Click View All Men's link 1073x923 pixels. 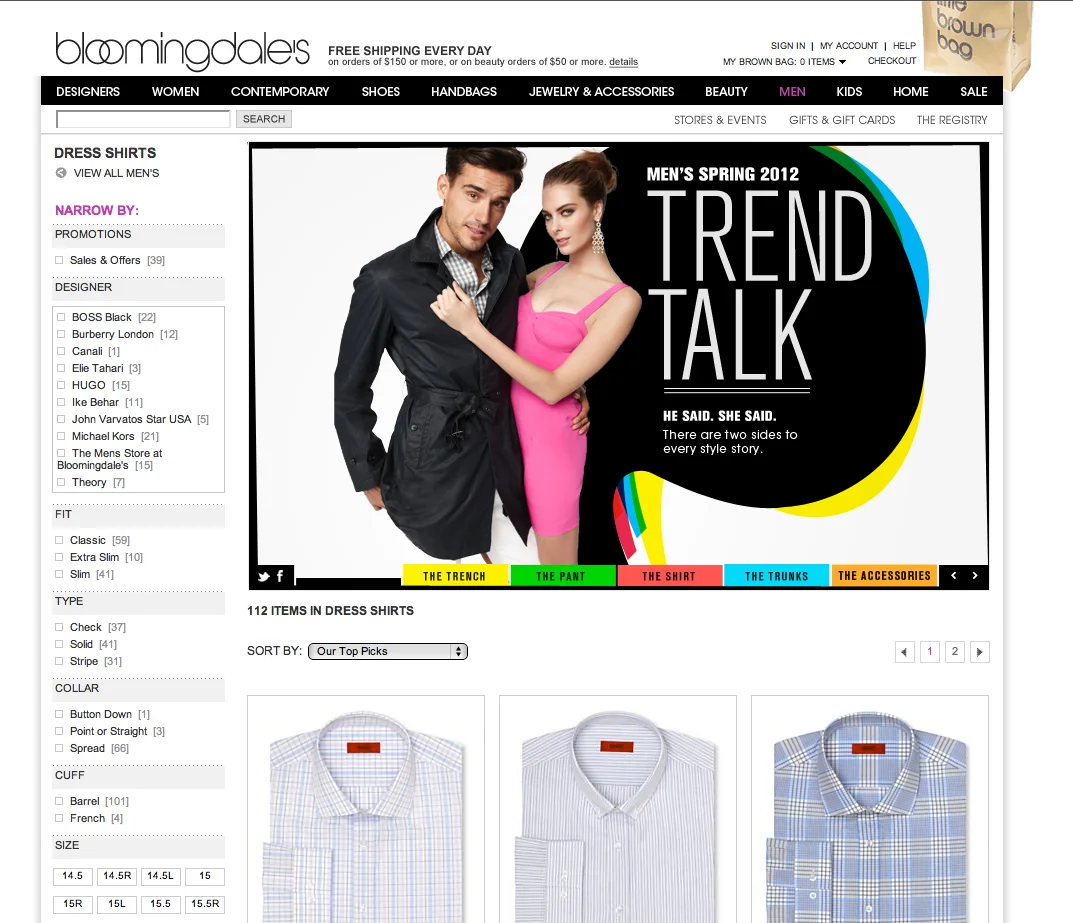click(x=116, y=173)
